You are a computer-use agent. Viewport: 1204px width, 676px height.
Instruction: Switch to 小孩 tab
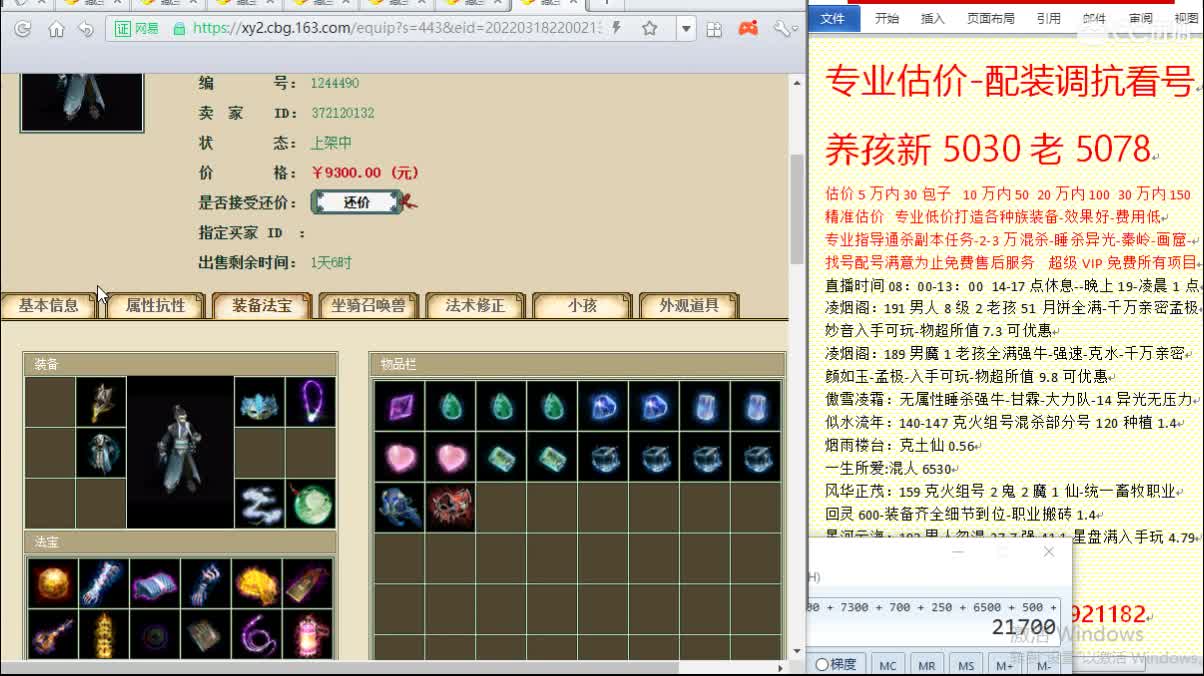point(582,306)
